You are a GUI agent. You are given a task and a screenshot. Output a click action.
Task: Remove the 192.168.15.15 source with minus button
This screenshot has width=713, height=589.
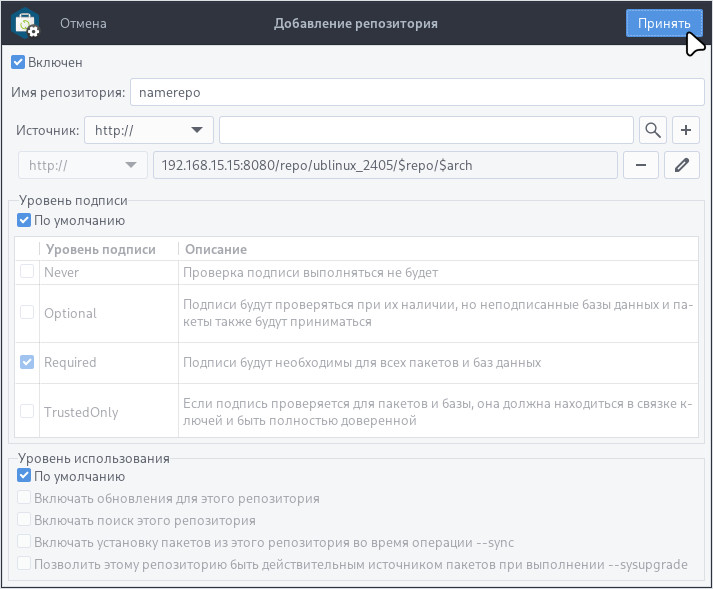pos(641,165)
